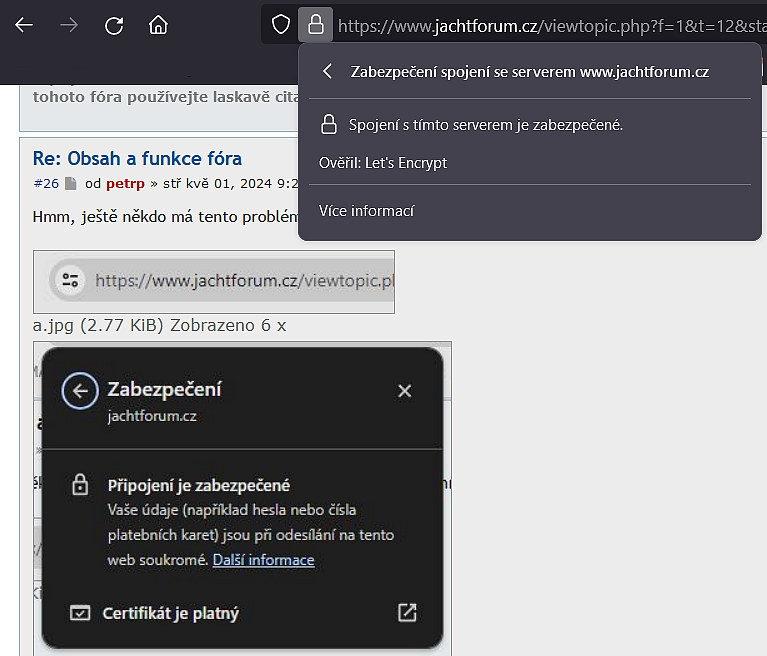The image size is (767, 656).
Task: Open the post number #26 link
Action: [x=46, y=183]
